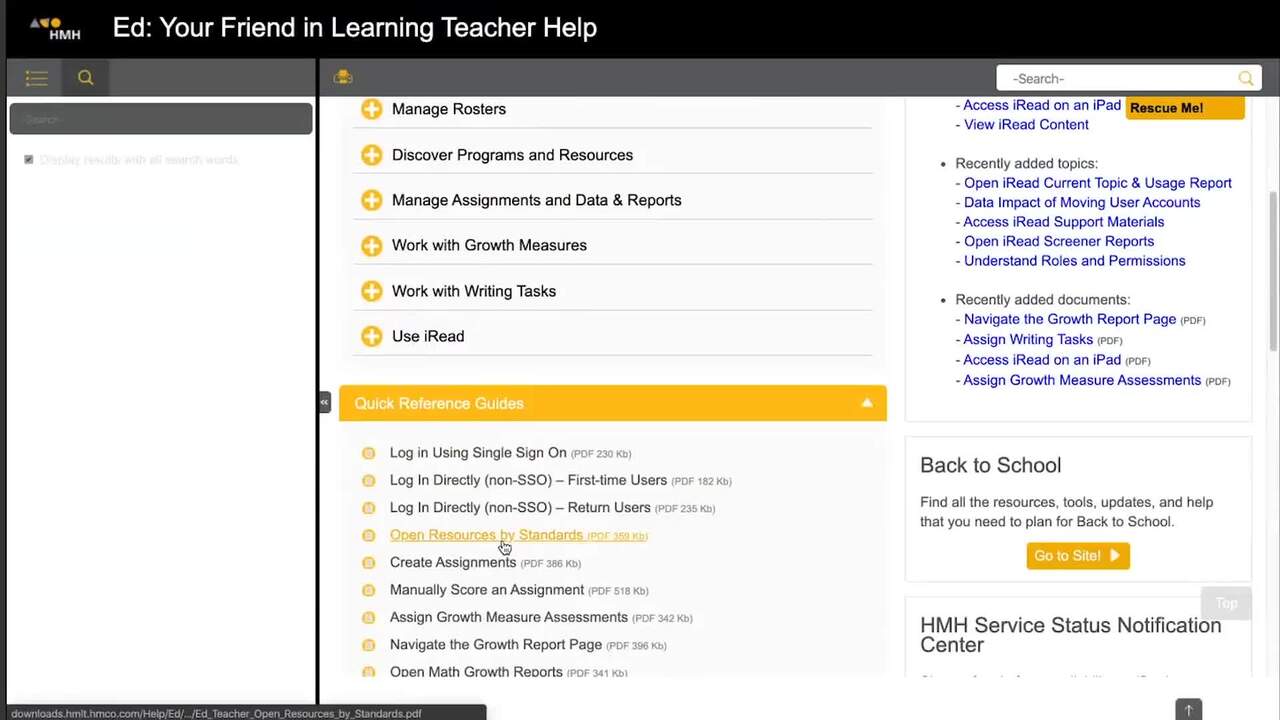Open Log In Directly First-time Users PDF
Image resolution: width=1280 pixels, height=720 pixels.
pos(528,480)
